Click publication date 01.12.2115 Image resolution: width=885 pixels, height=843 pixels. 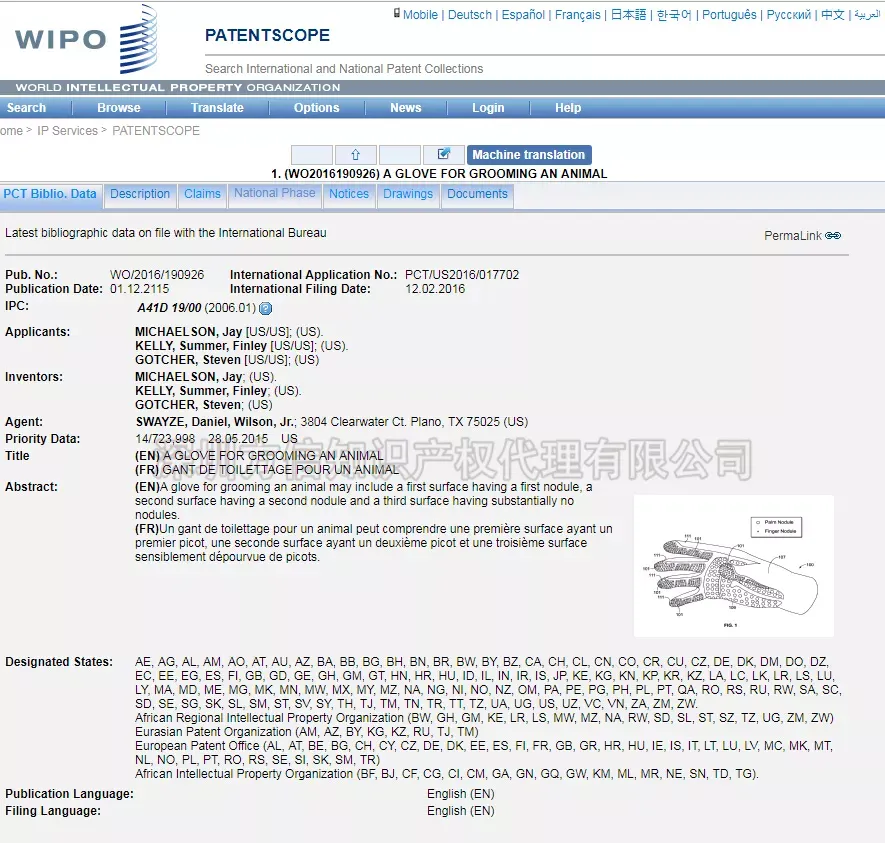(139, 289)
